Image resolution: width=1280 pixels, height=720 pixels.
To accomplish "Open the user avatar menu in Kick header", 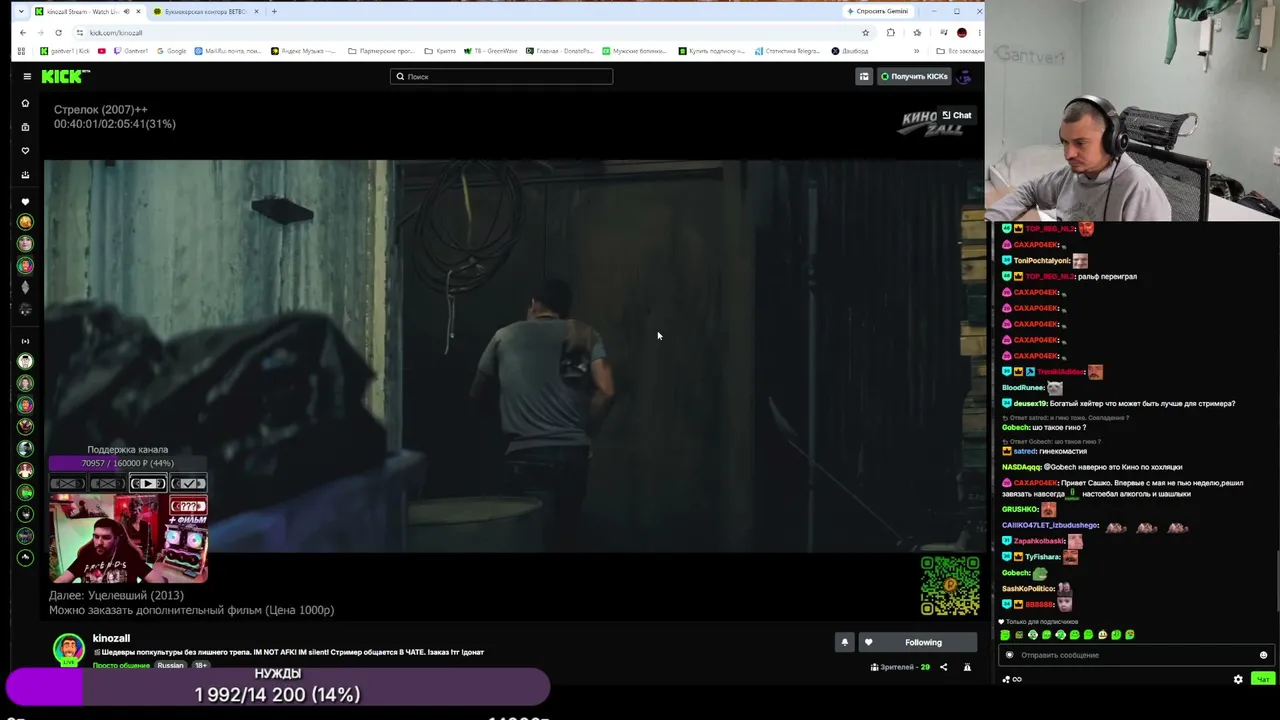I will pos(965,76).
